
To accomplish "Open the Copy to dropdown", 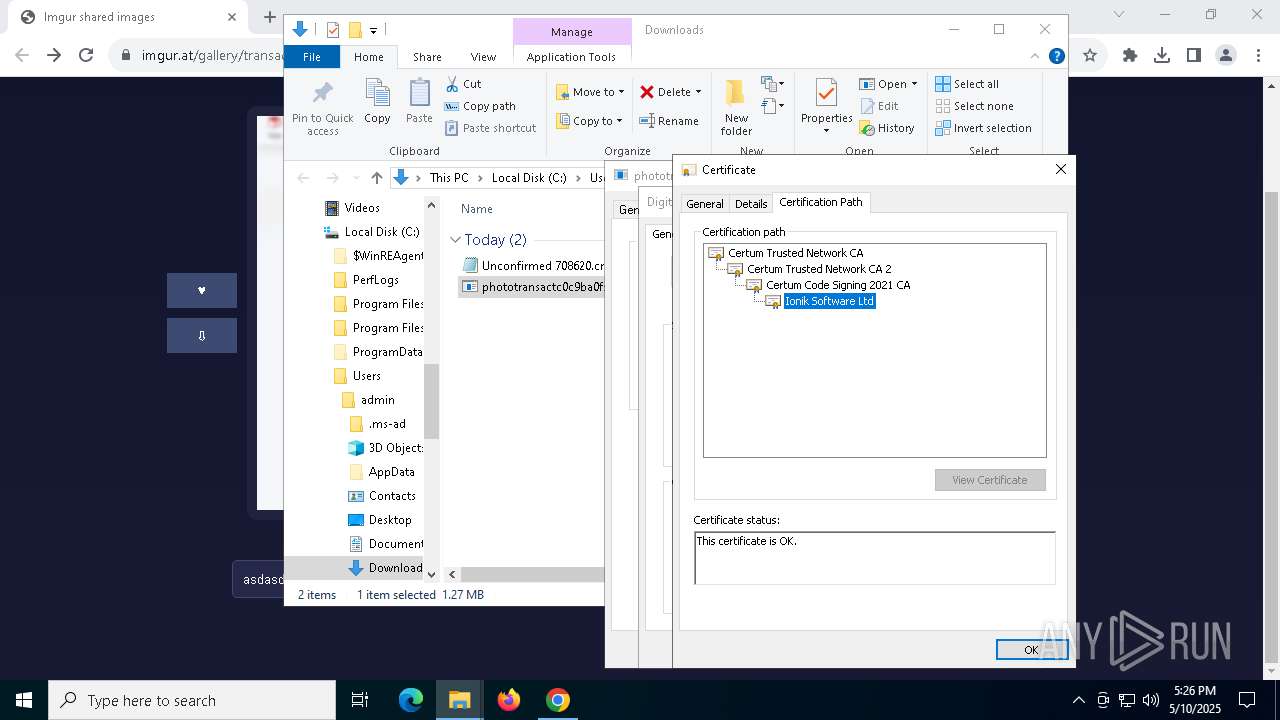I will tap(590, 121).
